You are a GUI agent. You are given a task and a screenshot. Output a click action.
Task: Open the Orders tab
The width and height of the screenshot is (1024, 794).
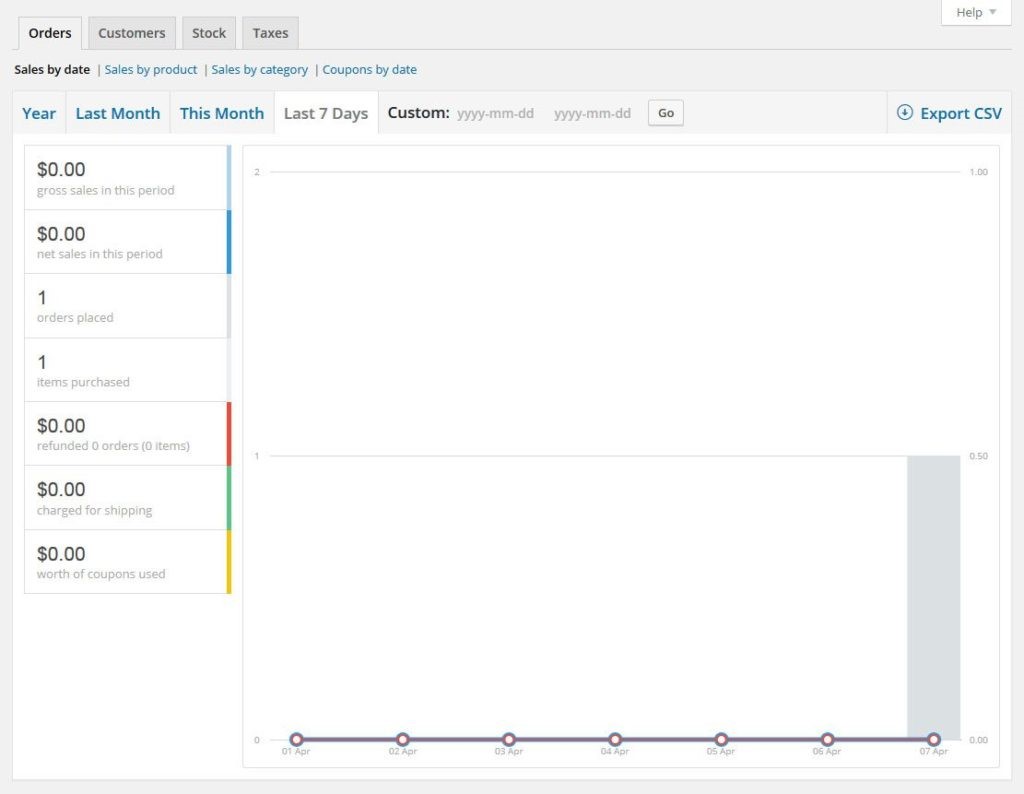click(50, 33)
